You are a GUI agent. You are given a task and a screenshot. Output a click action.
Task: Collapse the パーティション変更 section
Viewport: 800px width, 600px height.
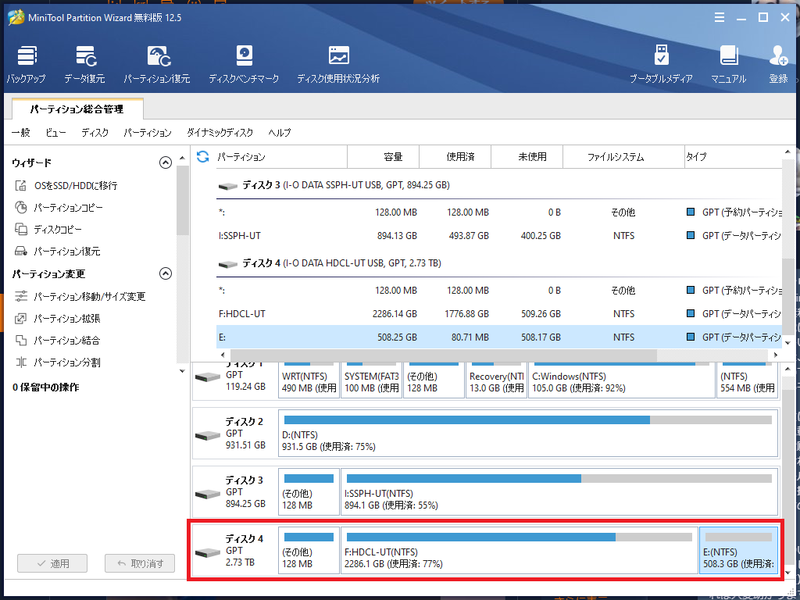(165, 273)
